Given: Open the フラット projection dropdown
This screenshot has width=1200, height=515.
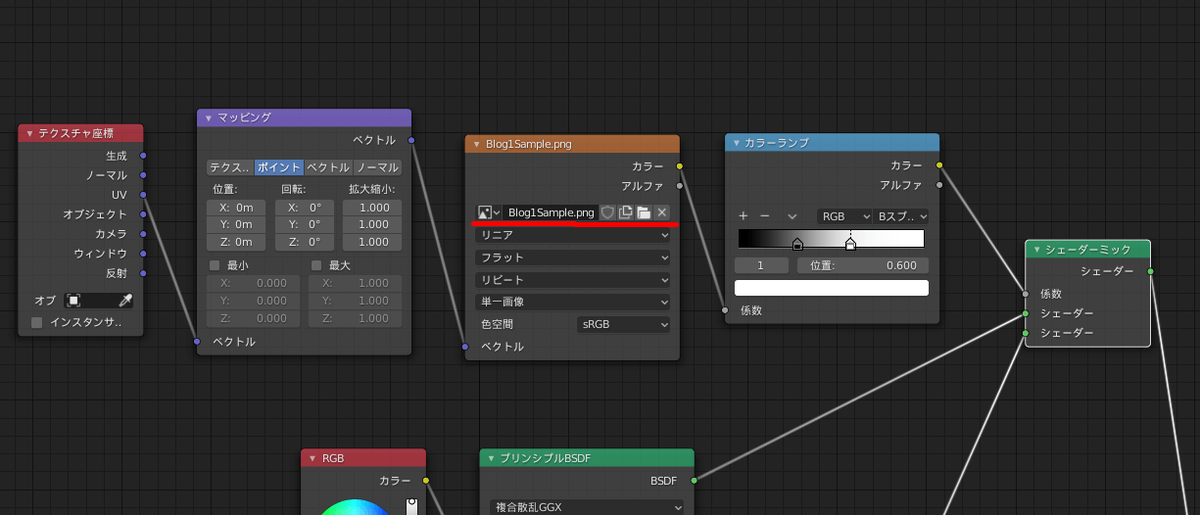Looking at the screenshot, I should click(x=573, y=257).
